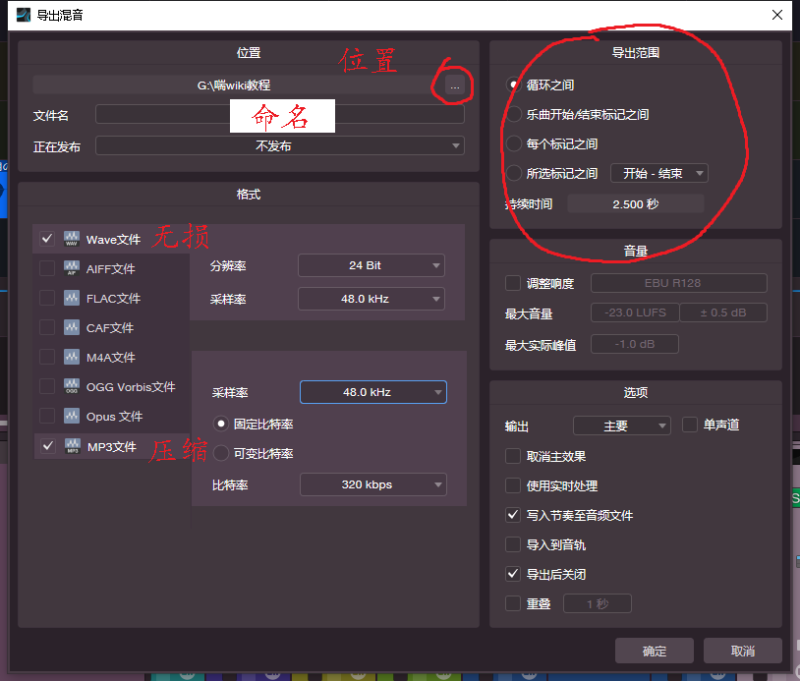Click the M4A文件 format icon
Screen dimensions: 800x681
point(72,357)
